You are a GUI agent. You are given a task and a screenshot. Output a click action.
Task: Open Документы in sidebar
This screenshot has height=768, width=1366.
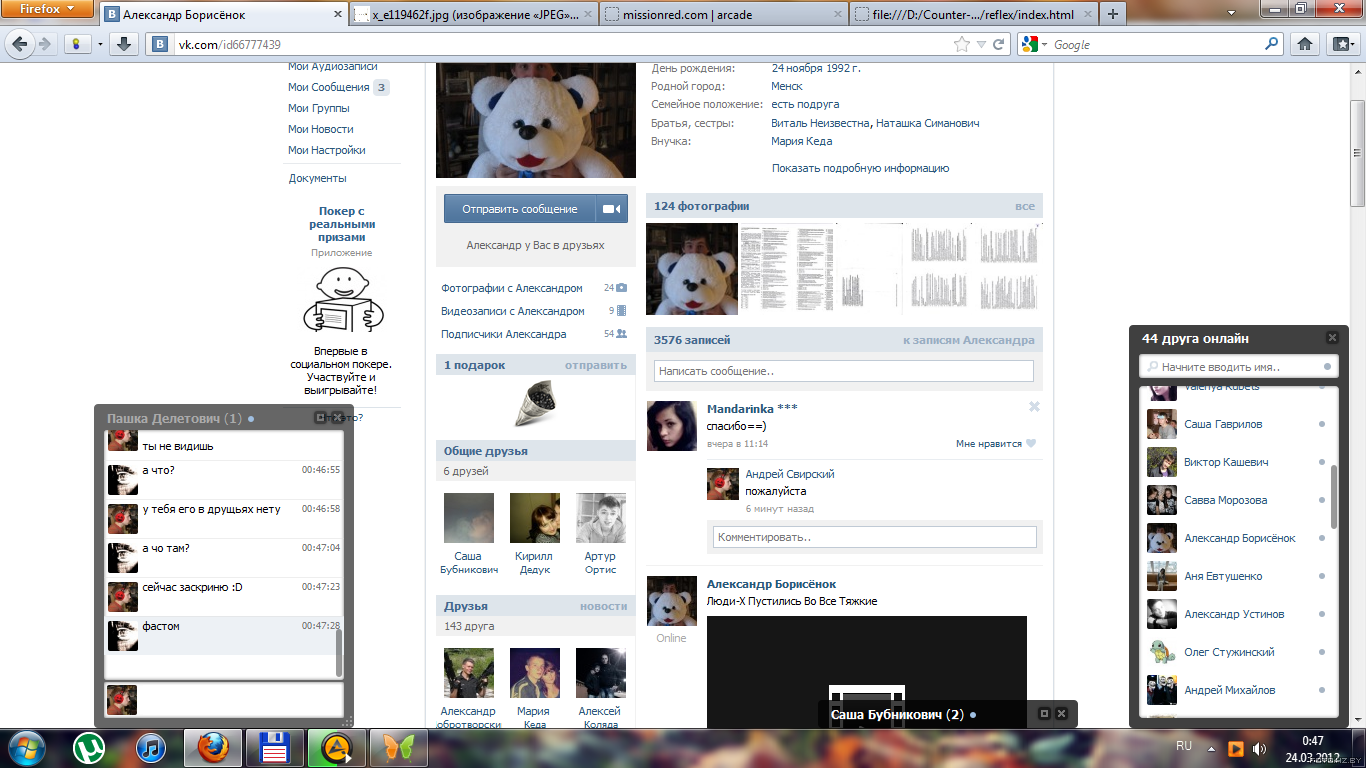pos(318,178)
